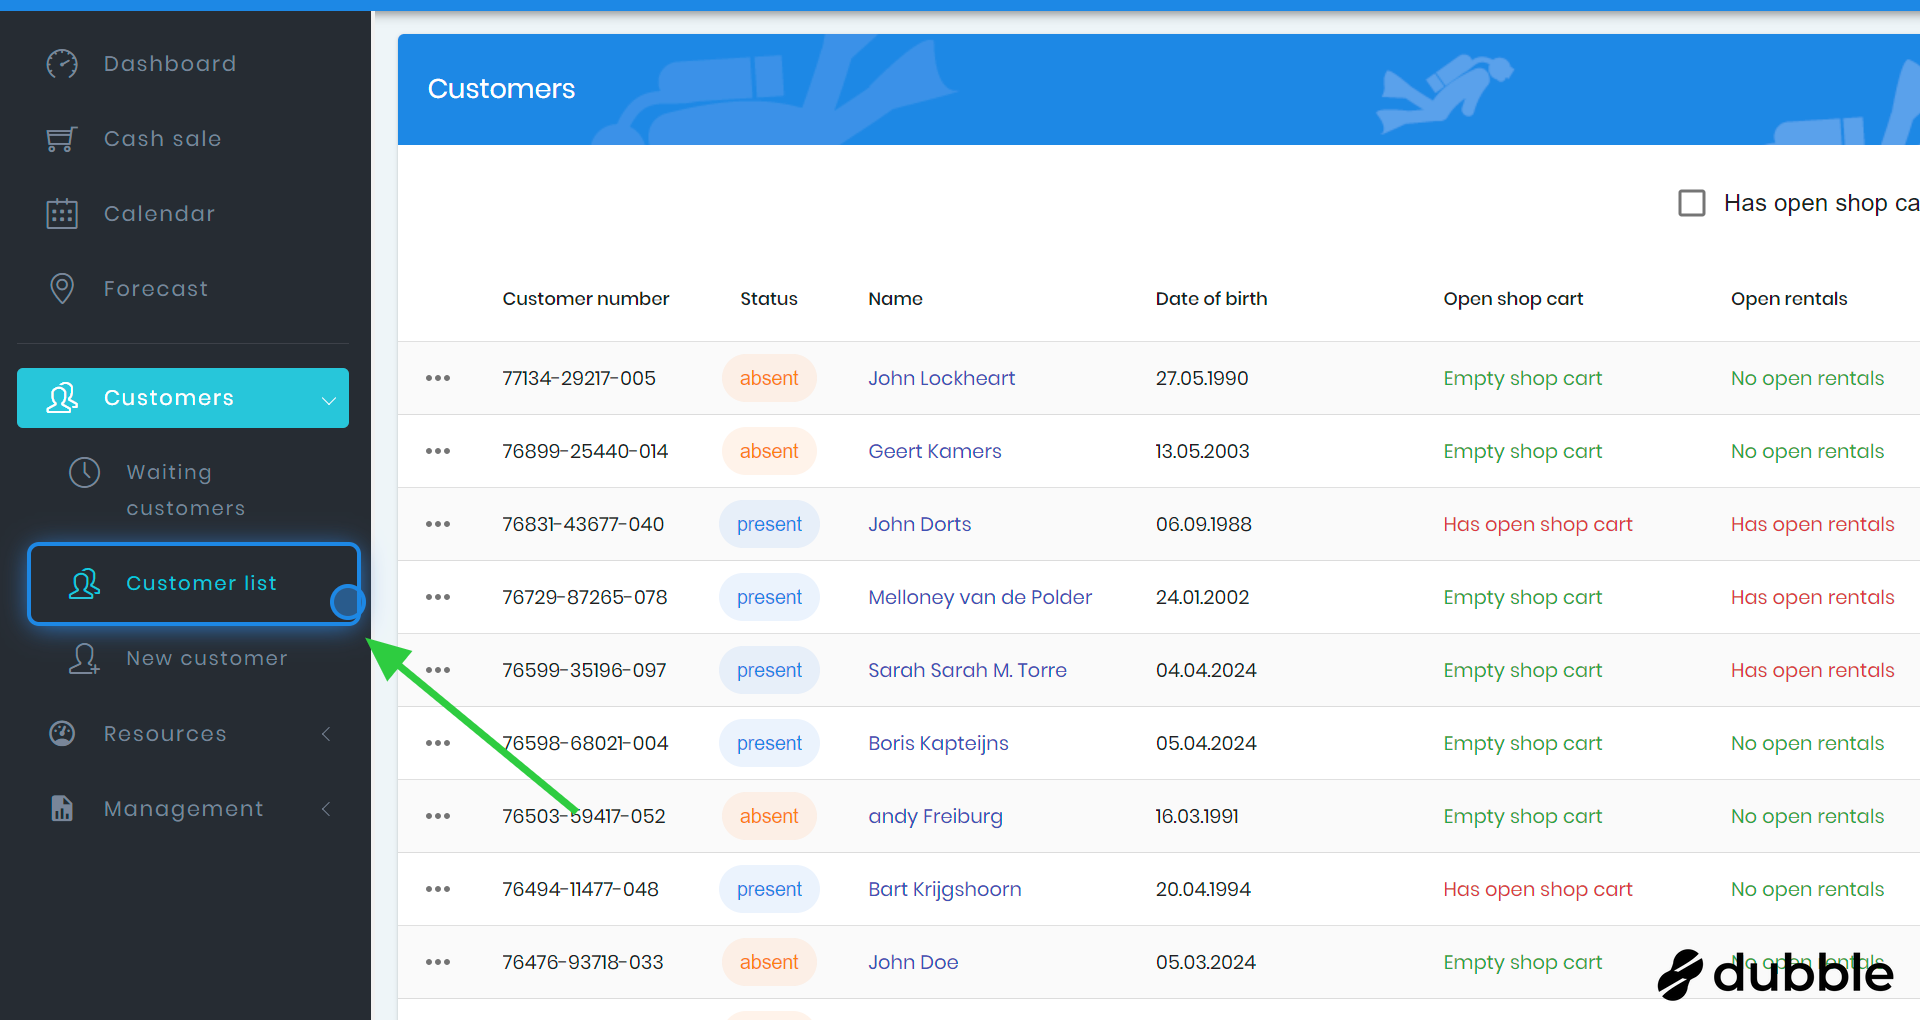Open Bart Krijgshoorn customer link
Viewport: 1920px width, 1020px height.
(944, 889)
